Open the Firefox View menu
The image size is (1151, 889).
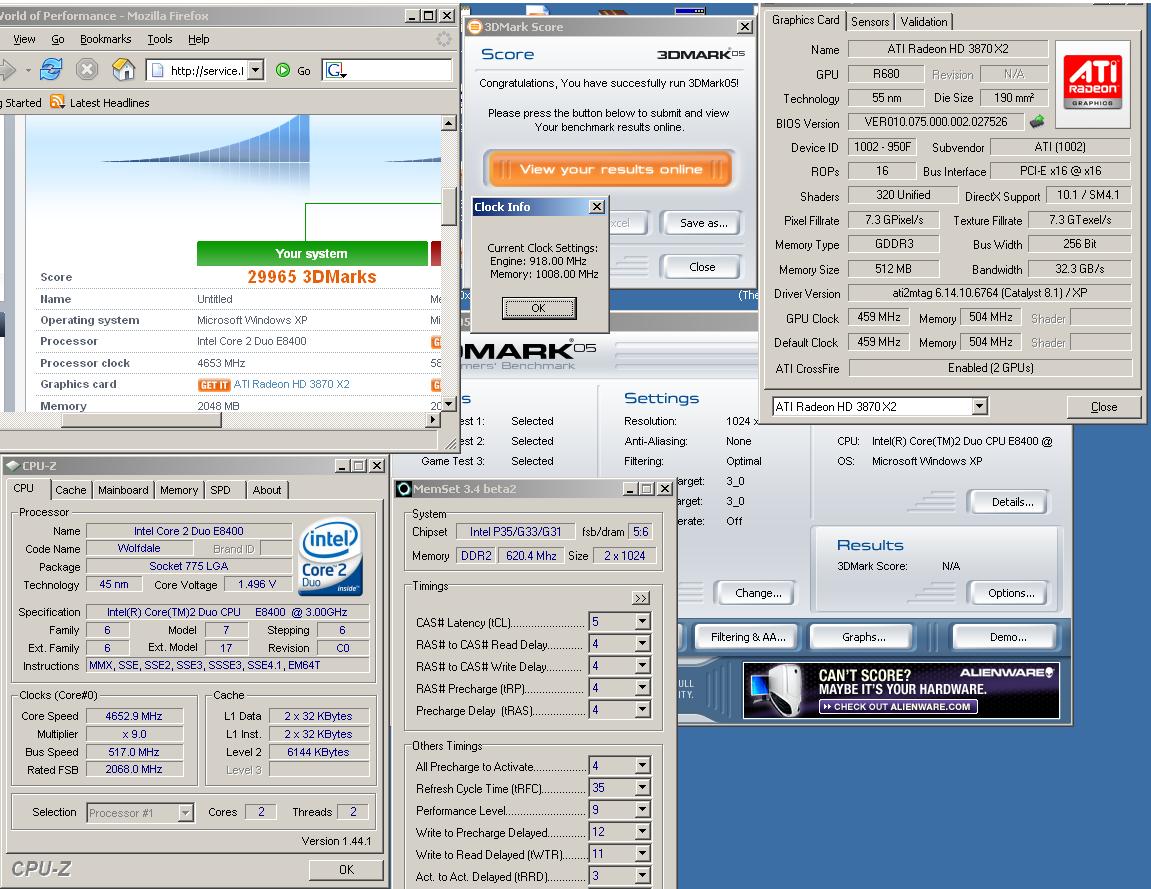click(x=23, y=39)
